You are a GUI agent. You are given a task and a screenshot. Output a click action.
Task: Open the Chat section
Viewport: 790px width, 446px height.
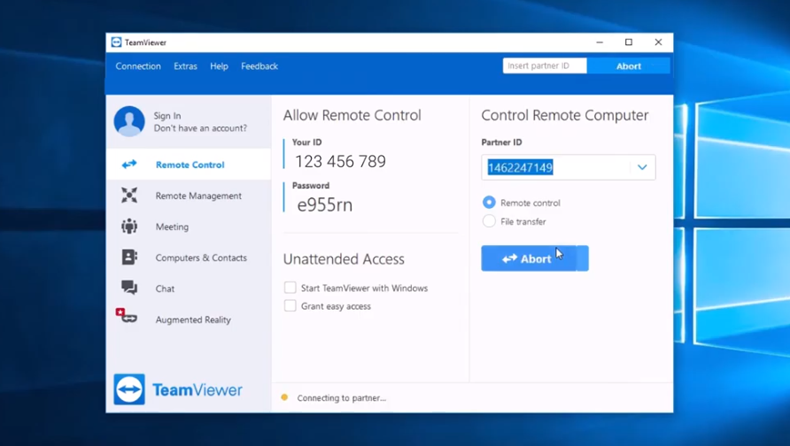pyautogui.click(x=188, y=289)
